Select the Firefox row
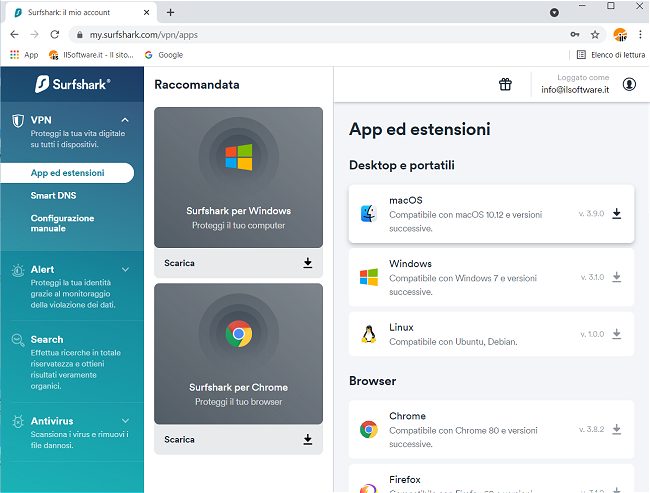Image resolution: width=650 pixels, height=493 pixels. click(x=491, y=479)
